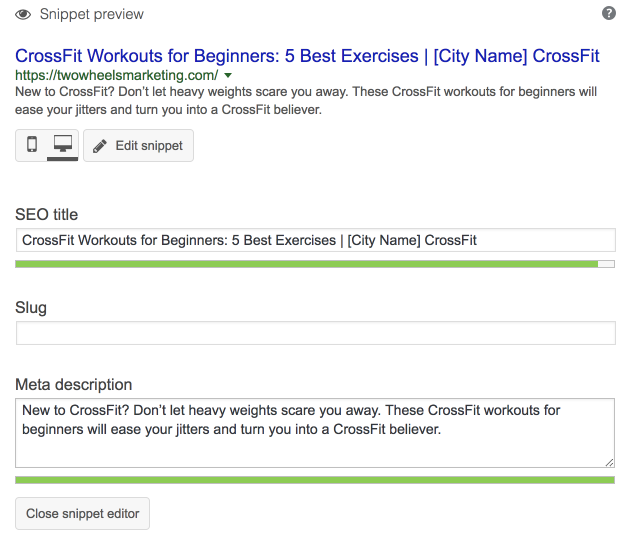Click into the SEO title field

point(315,240)
